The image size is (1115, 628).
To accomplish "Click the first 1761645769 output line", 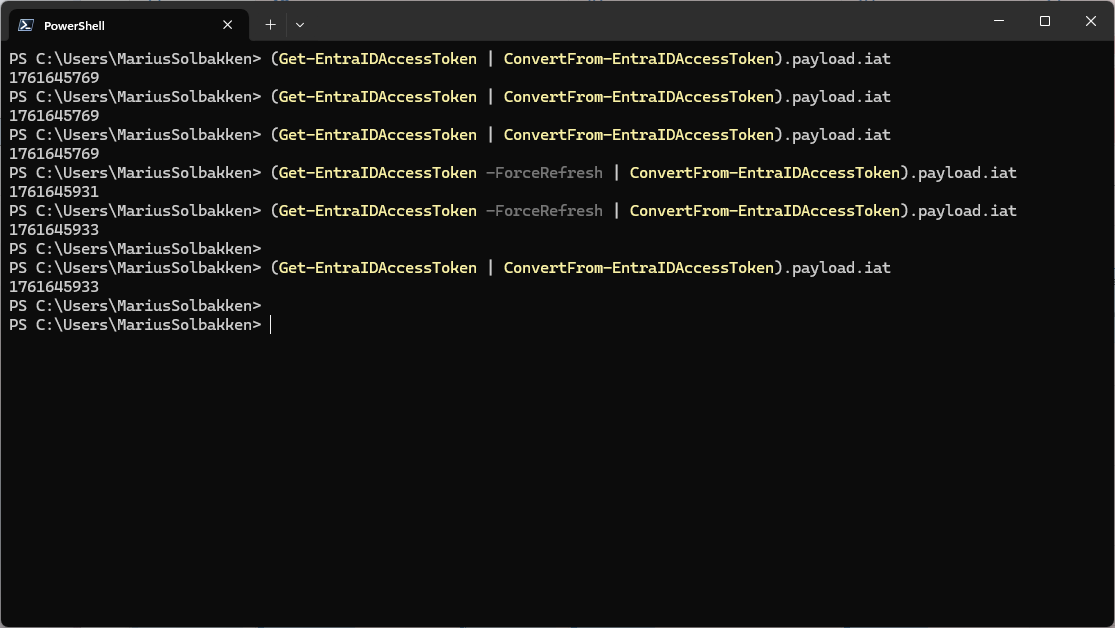I will (x=54, y=78).
